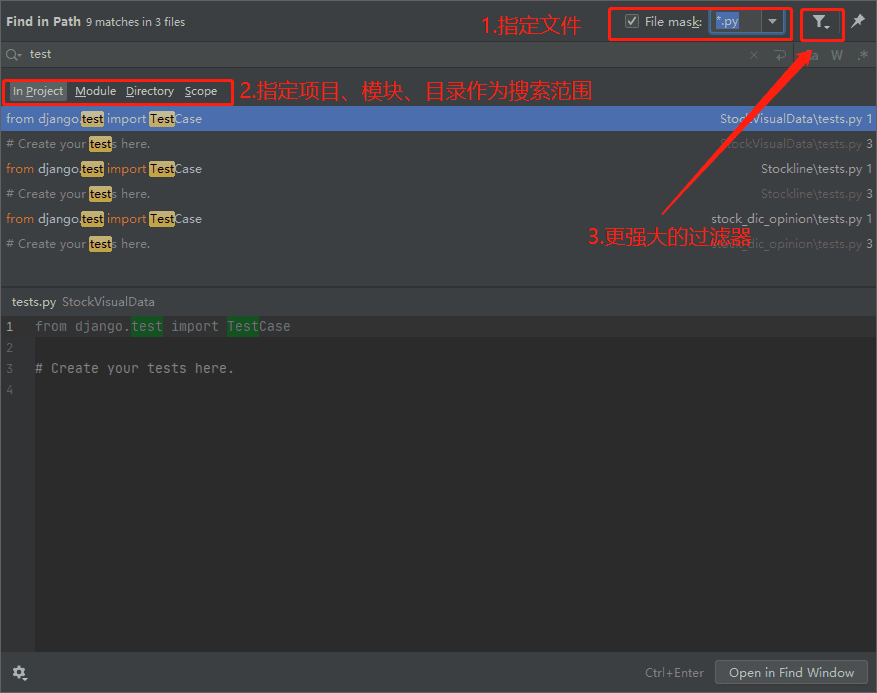Screen dimensions: 877x693
Task: Click the search text field containing test
Action: click(380, 55)
